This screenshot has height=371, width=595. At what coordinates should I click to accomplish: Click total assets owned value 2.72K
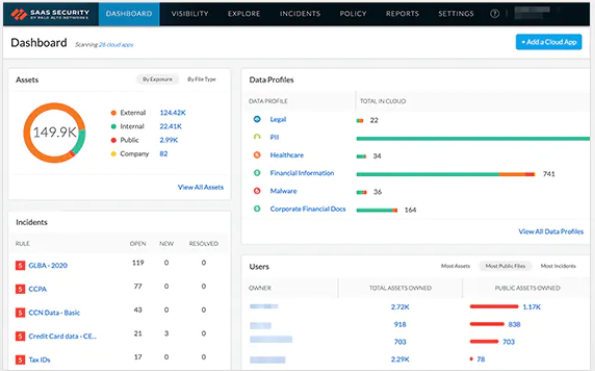click(x=400, y=307)
